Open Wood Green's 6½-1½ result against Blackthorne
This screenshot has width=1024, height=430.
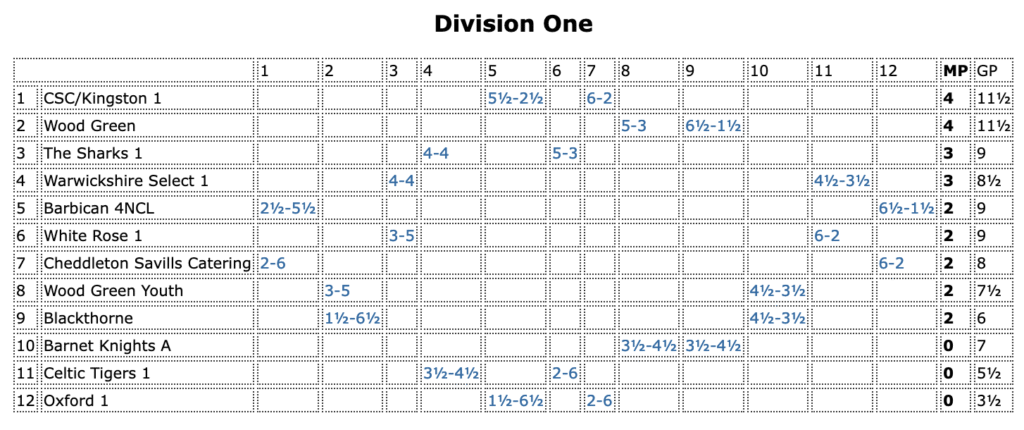(712, 126)
